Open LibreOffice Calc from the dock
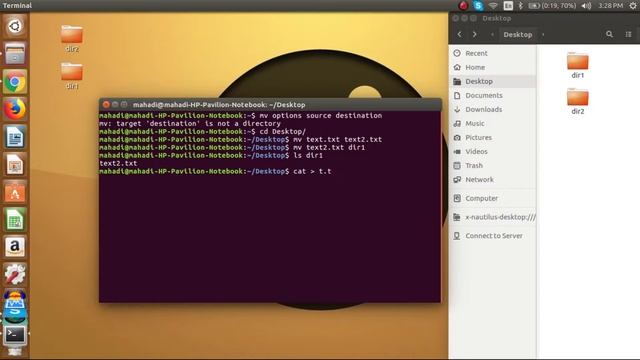640x360 pixels. (x=15, y=220)
